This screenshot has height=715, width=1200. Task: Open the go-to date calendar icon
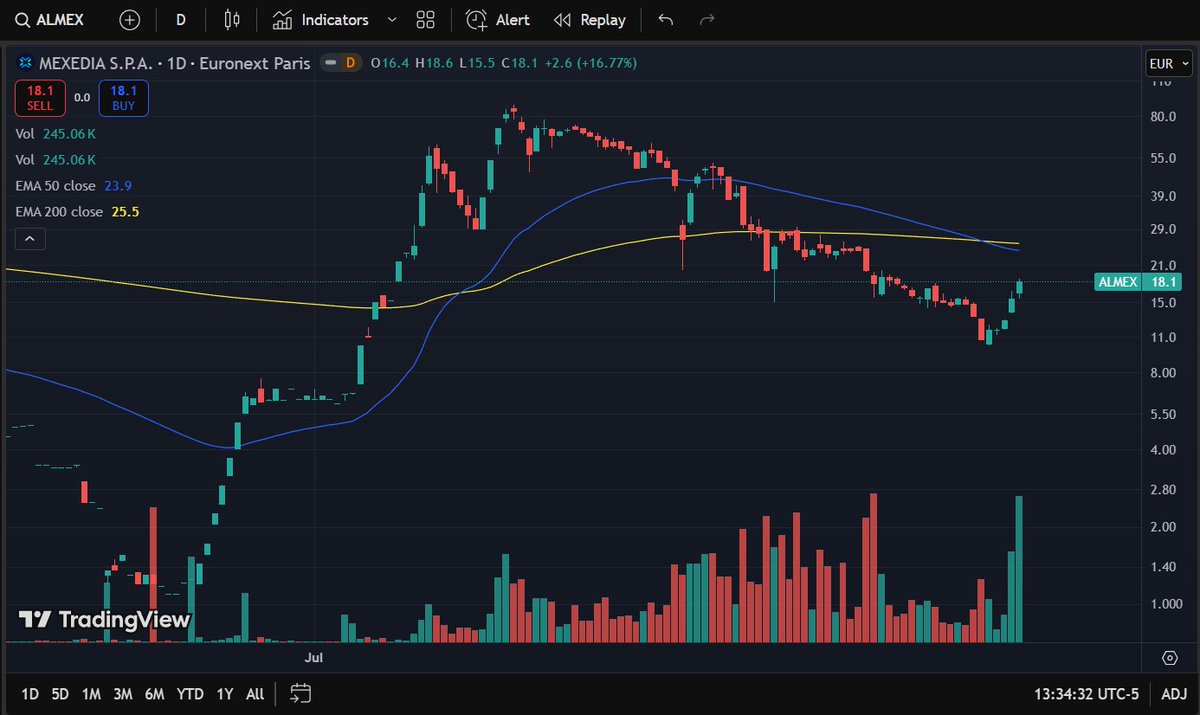click(301, 693)
